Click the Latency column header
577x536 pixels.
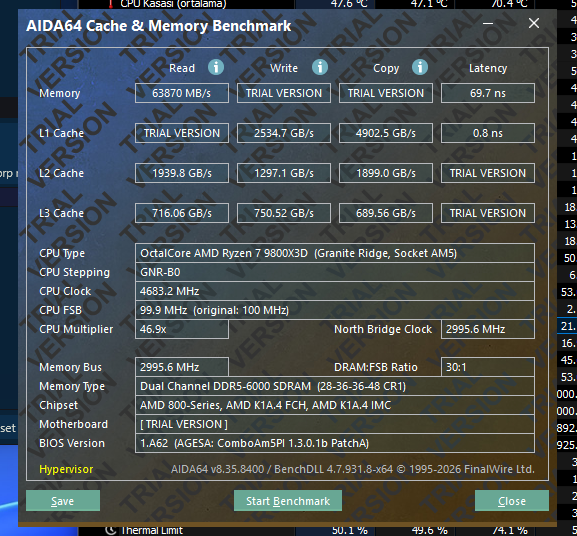488,68
